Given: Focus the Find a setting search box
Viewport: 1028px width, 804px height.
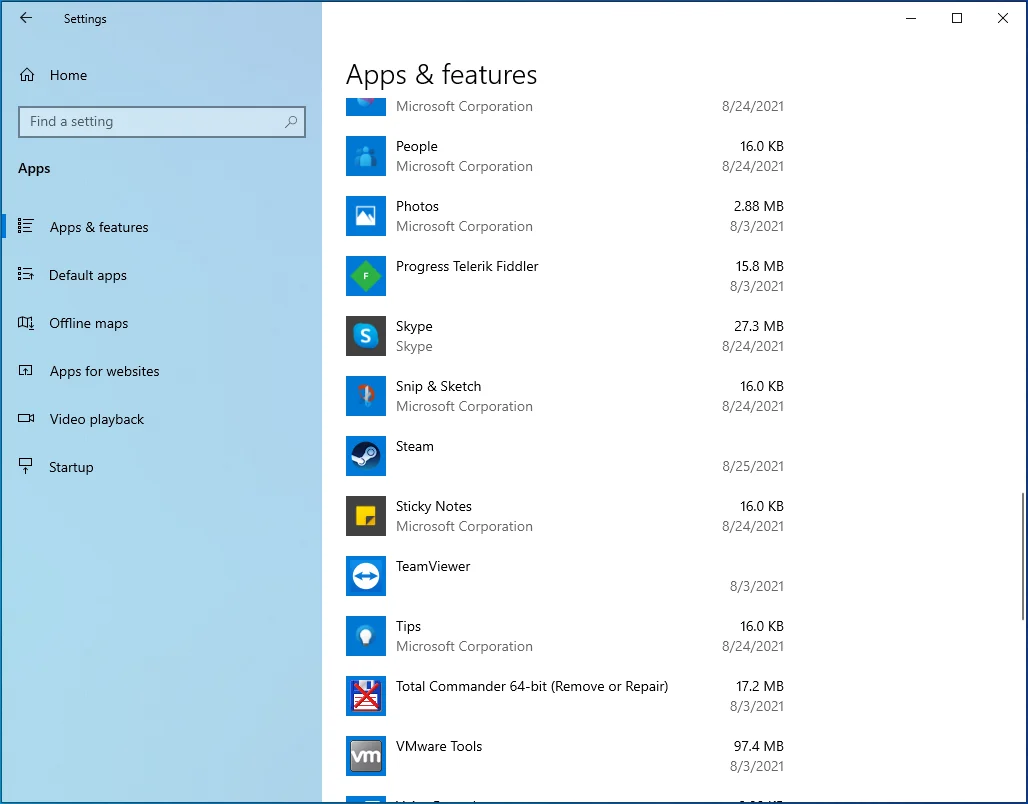Looking at the screenshot, I should click(162, 121).
